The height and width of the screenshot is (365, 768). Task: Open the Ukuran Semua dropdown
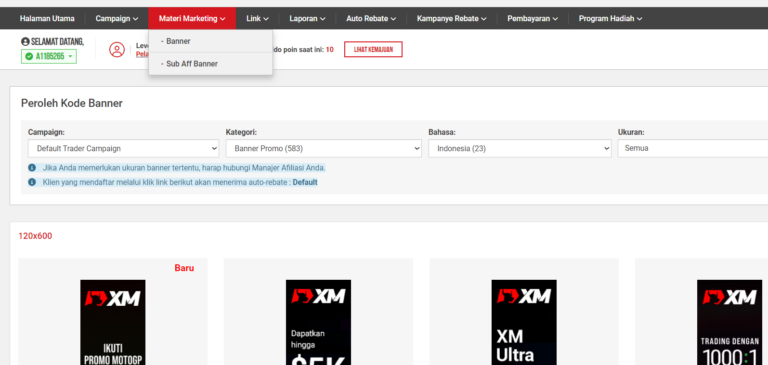693,148
